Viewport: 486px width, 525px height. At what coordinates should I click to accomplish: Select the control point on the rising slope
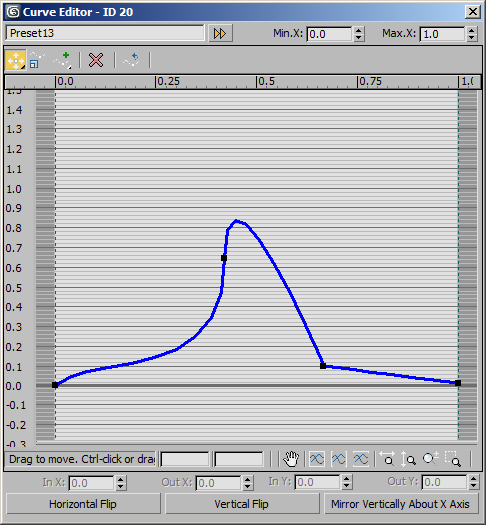pyautogui.click(x=224, y=258)
